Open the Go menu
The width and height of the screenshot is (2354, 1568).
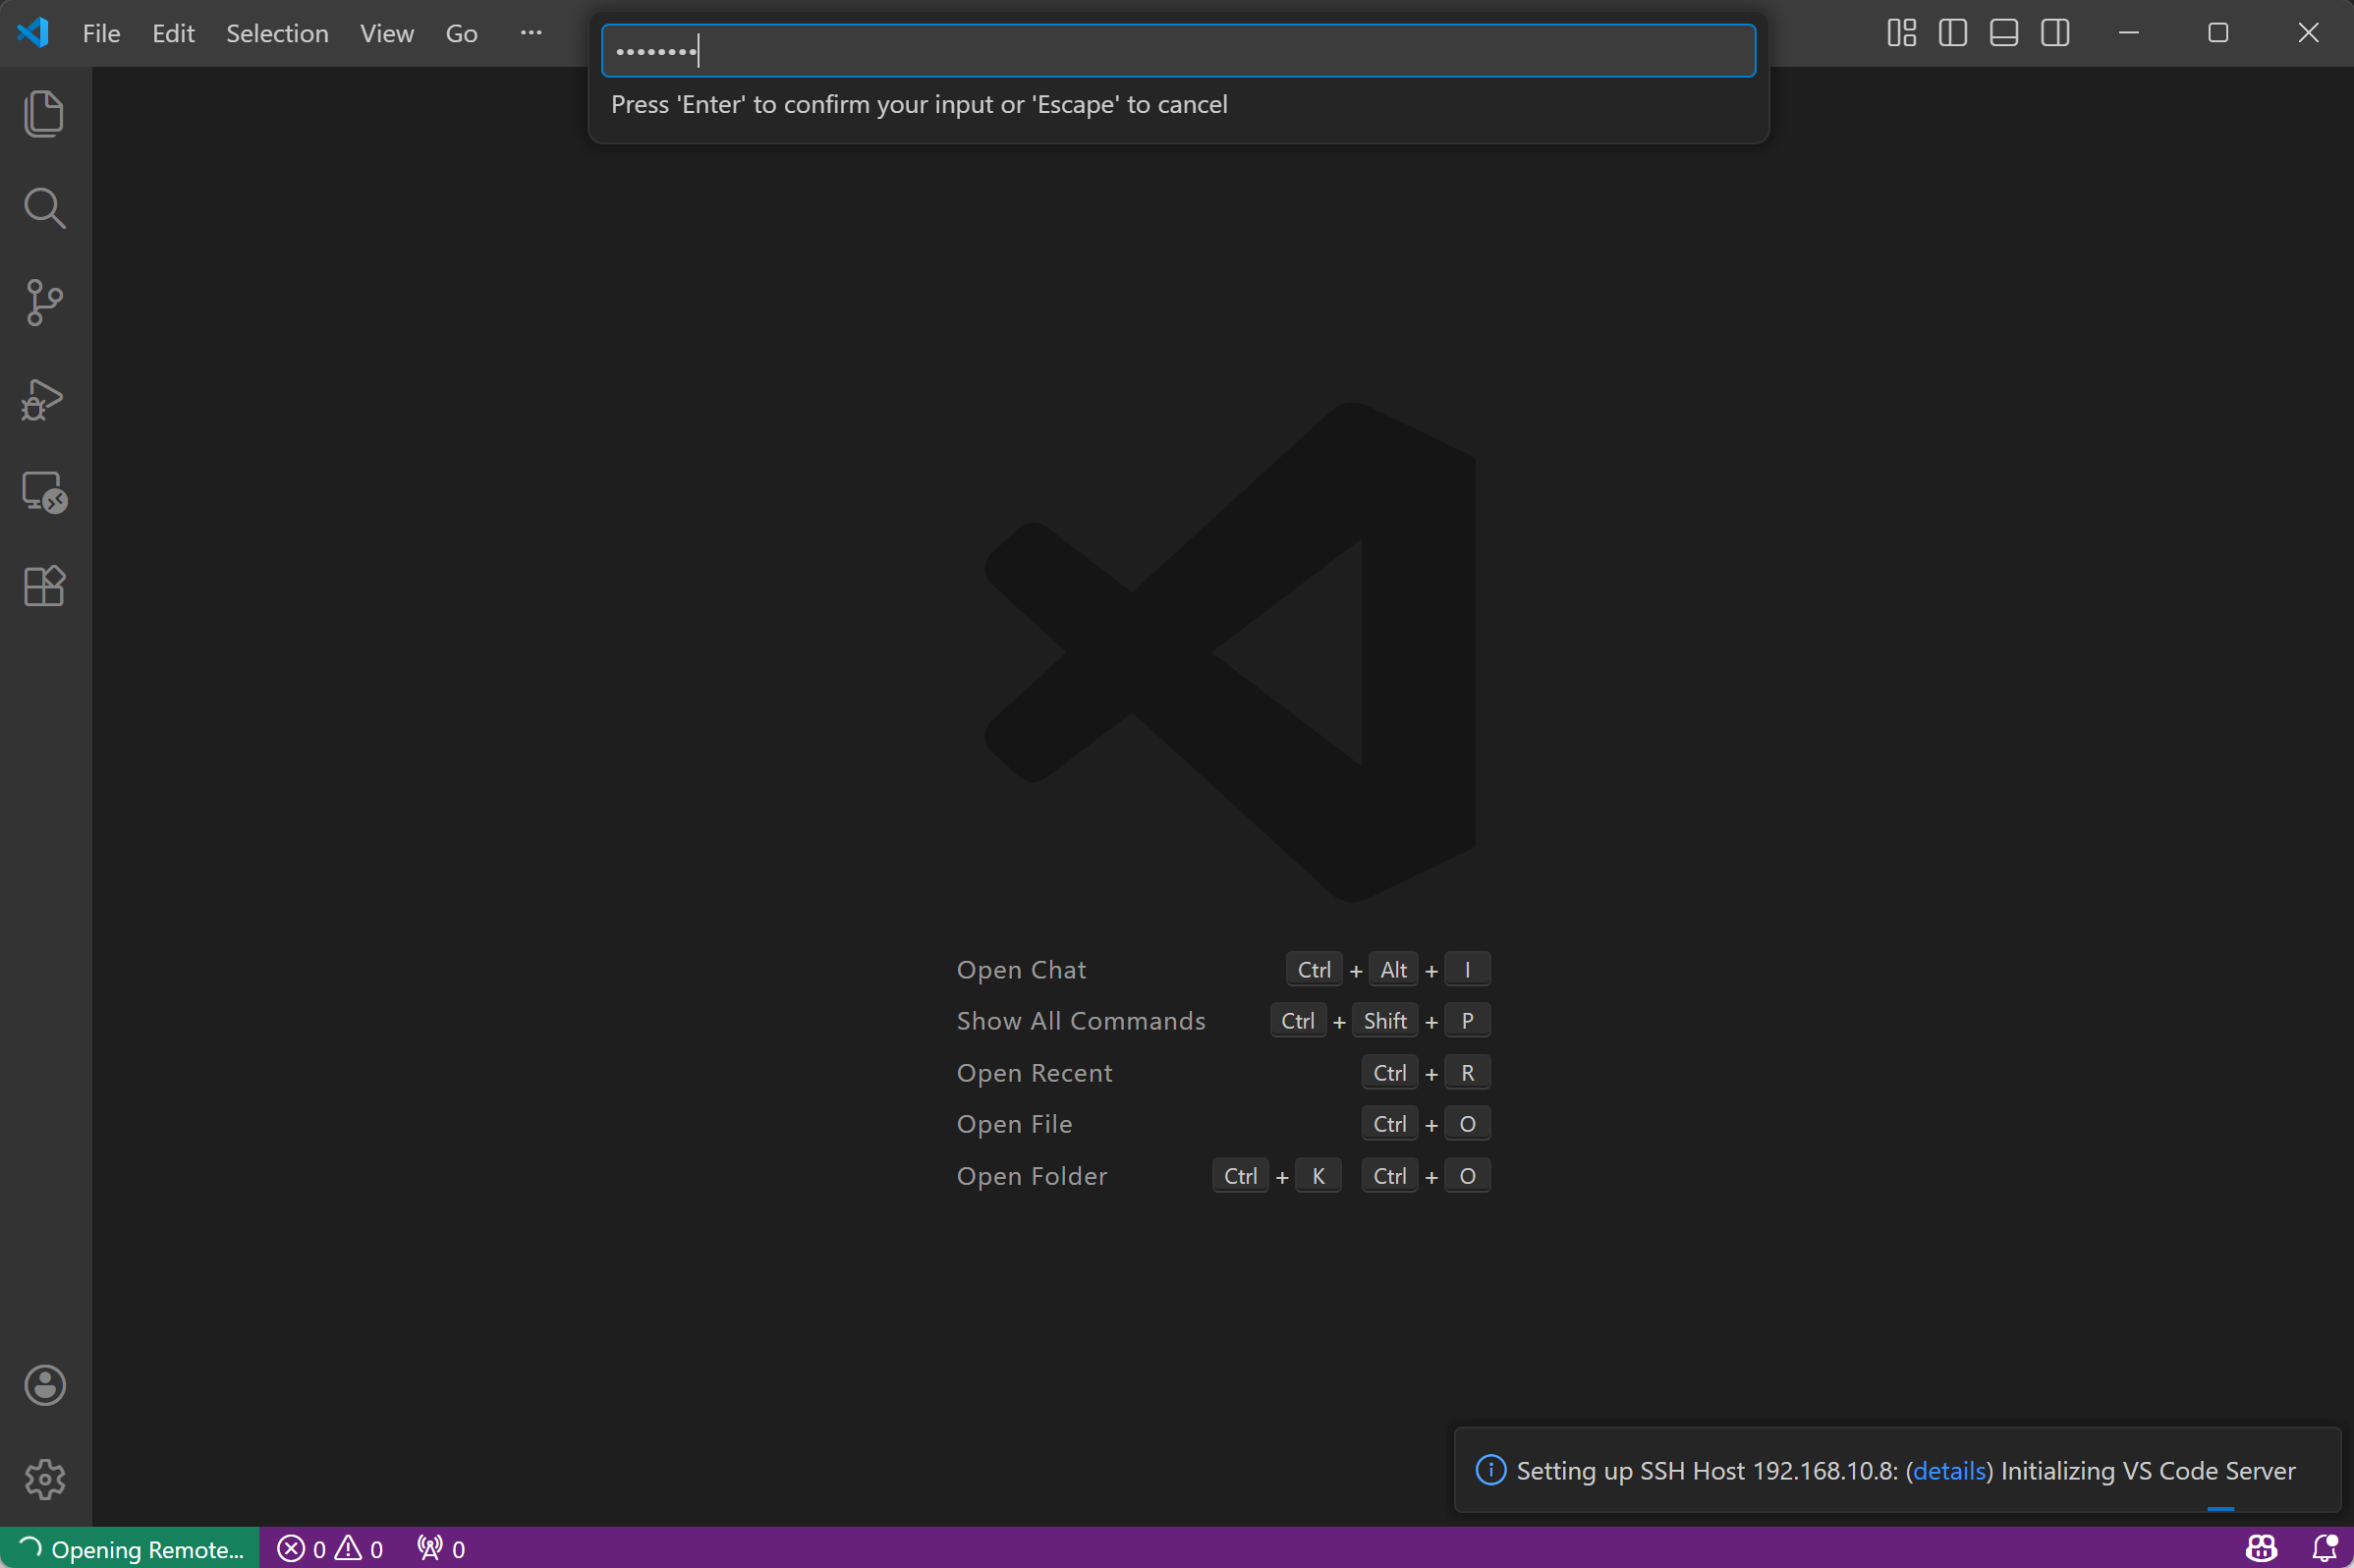coord(461,33)
